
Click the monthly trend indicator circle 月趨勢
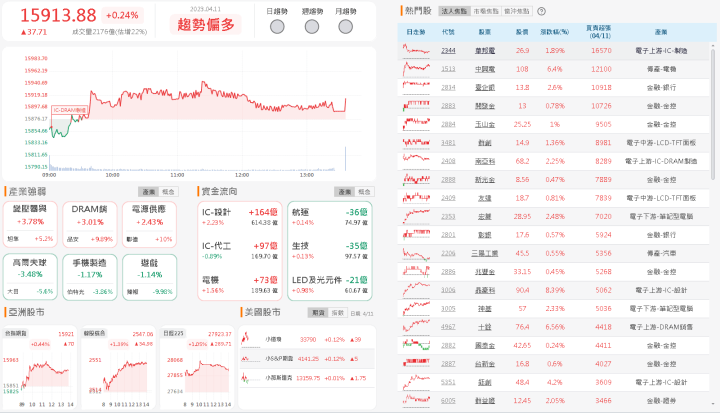pos(346,24)
